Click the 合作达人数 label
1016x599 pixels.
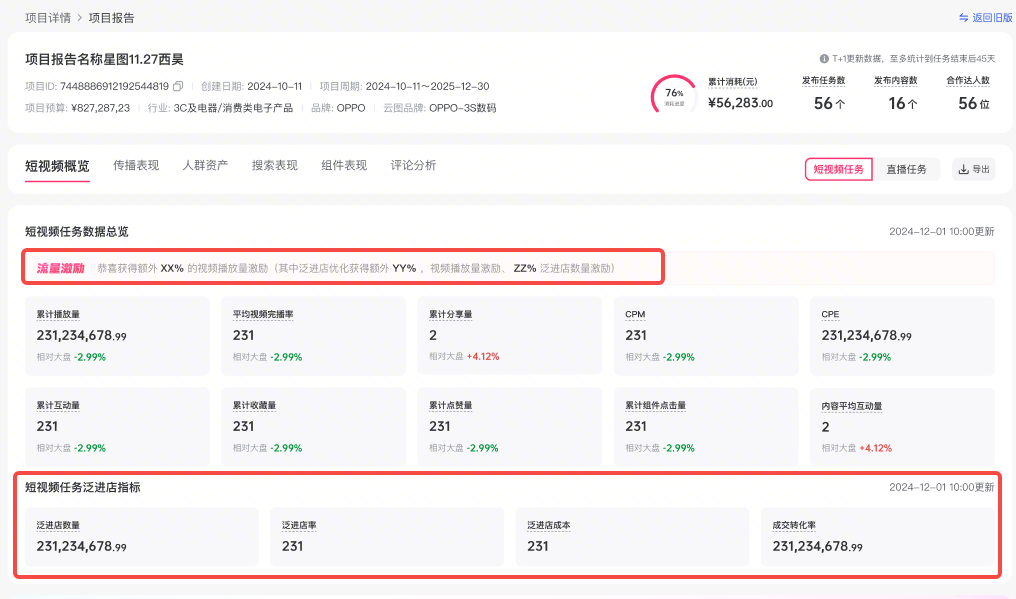(x=968, y=80)
